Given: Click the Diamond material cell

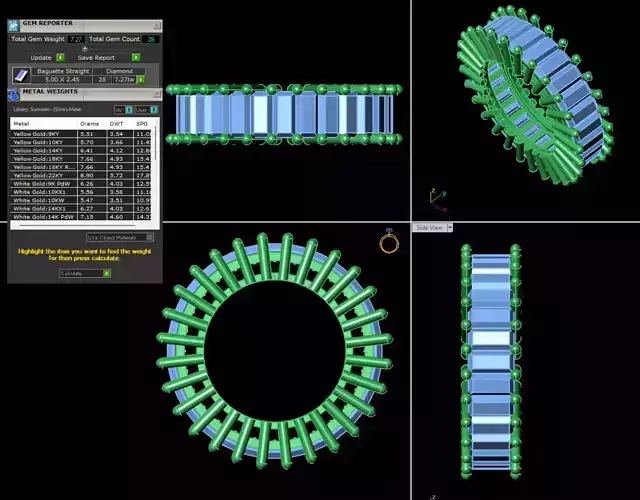Looking at the screenshot, I should tap(119, 71).
